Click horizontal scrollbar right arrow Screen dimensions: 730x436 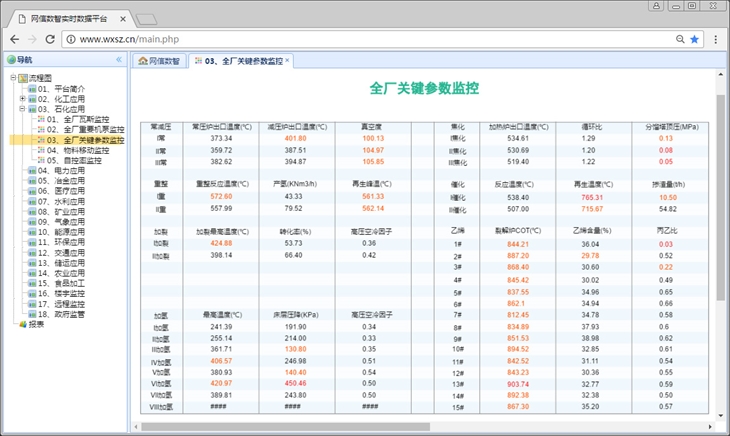tap(710, 427)
